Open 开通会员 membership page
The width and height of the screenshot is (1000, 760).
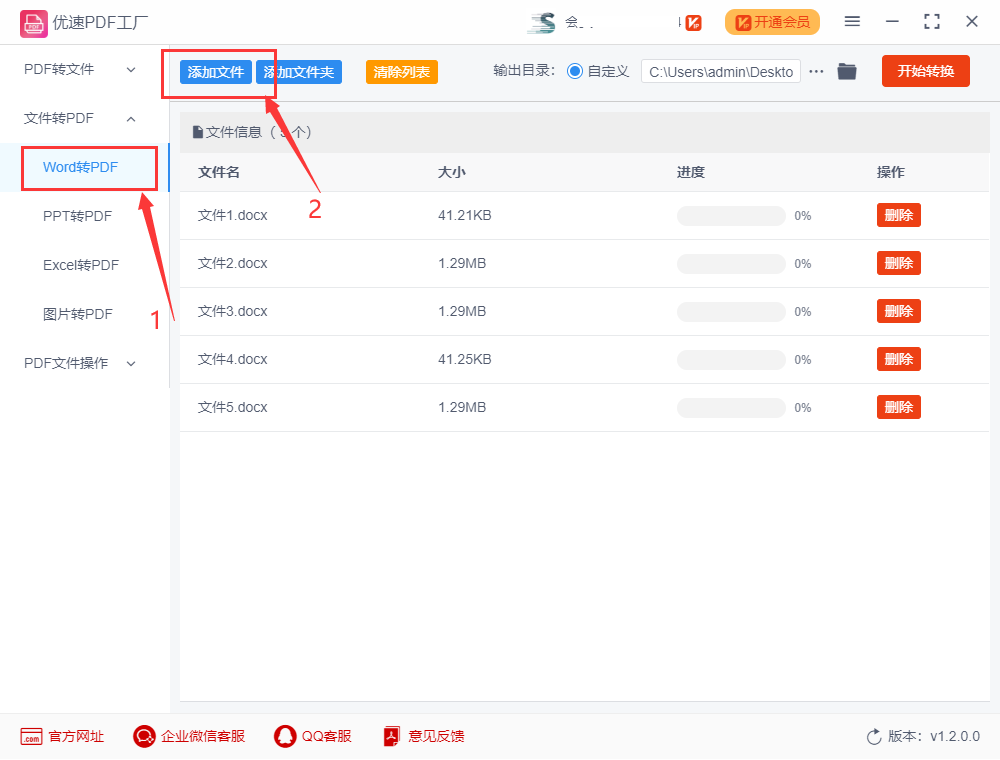pyautogui.click(x=772, y=21)
